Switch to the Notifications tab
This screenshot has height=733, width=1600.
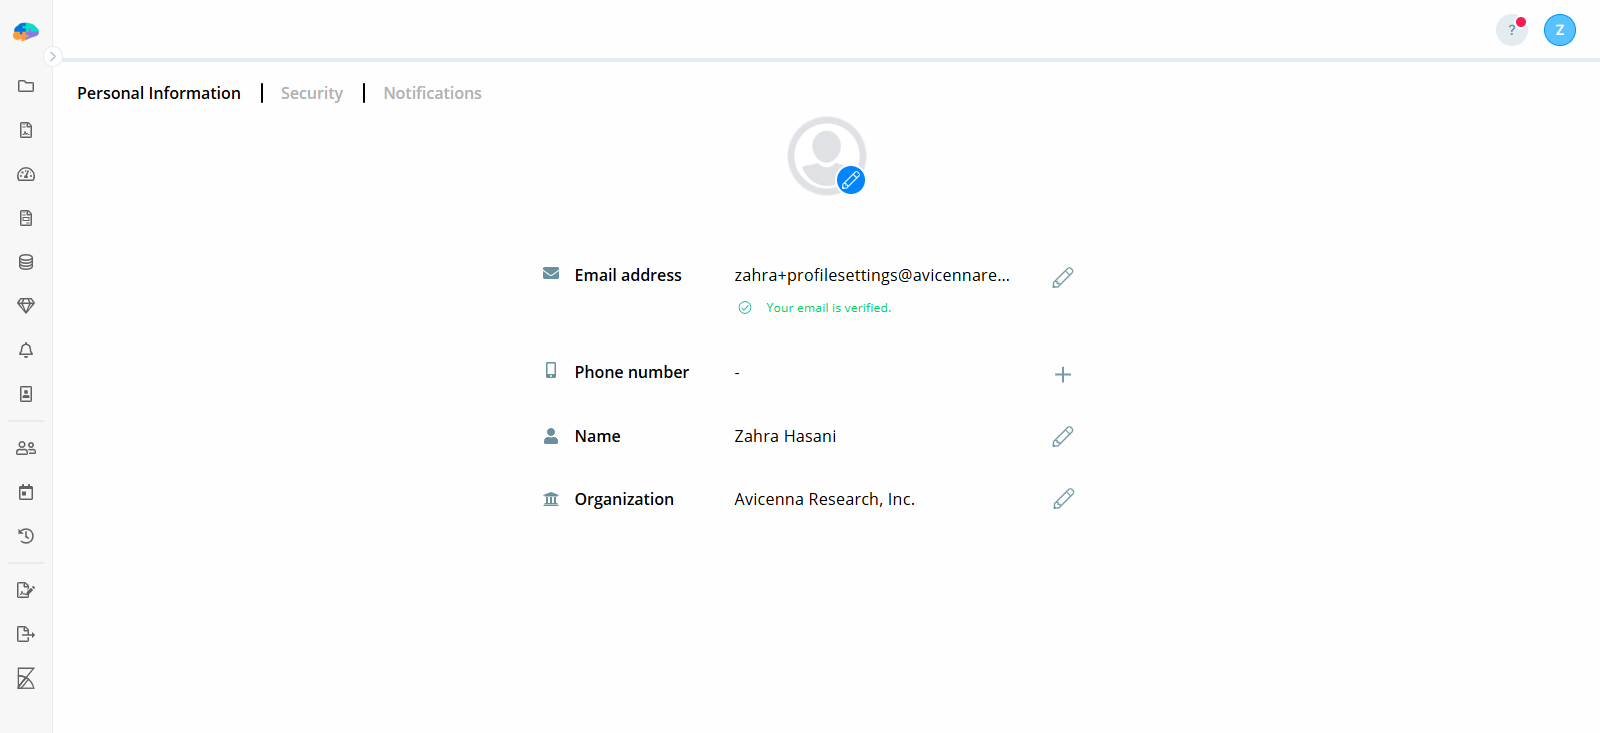tap(432, 93)
